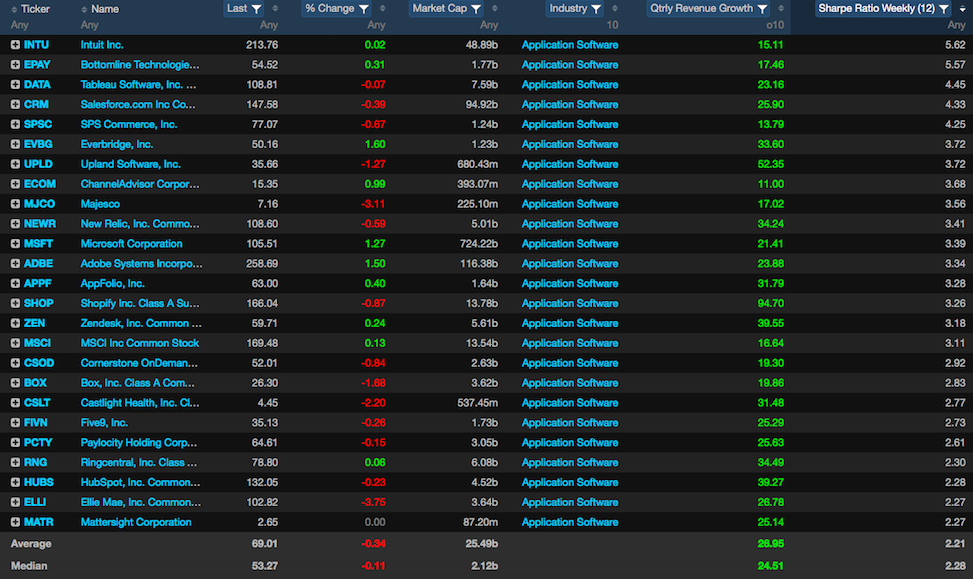The height and width of the screenshot is (579, 973).
Task: Expand the DATA row plus icon
Action: pyautogui.click(x=15, y=84)
